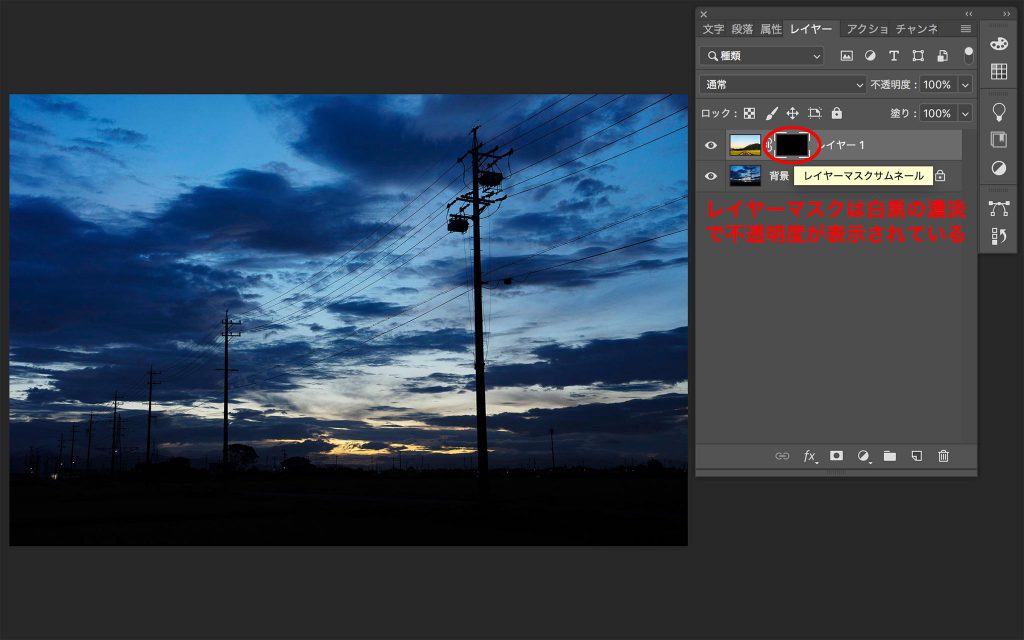Open layer style fx menu
1024x640 pixels.
810,456
